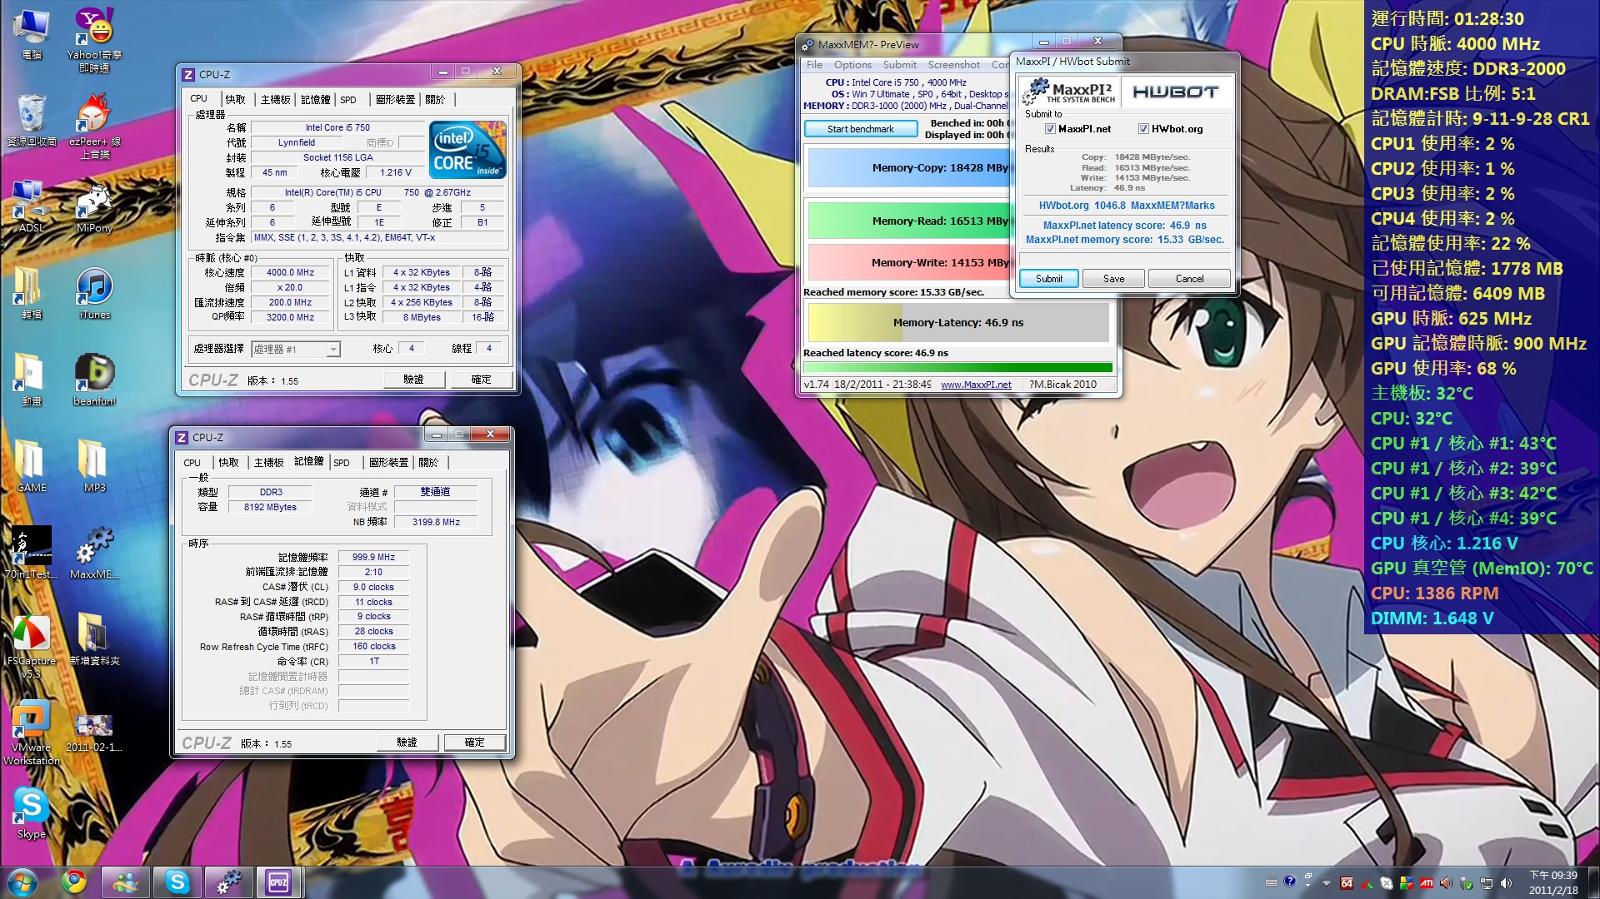Switch to CPU-Z taskbar button
The height and width of the screenshot is (899, 1600).
click(x=280, y=882)
